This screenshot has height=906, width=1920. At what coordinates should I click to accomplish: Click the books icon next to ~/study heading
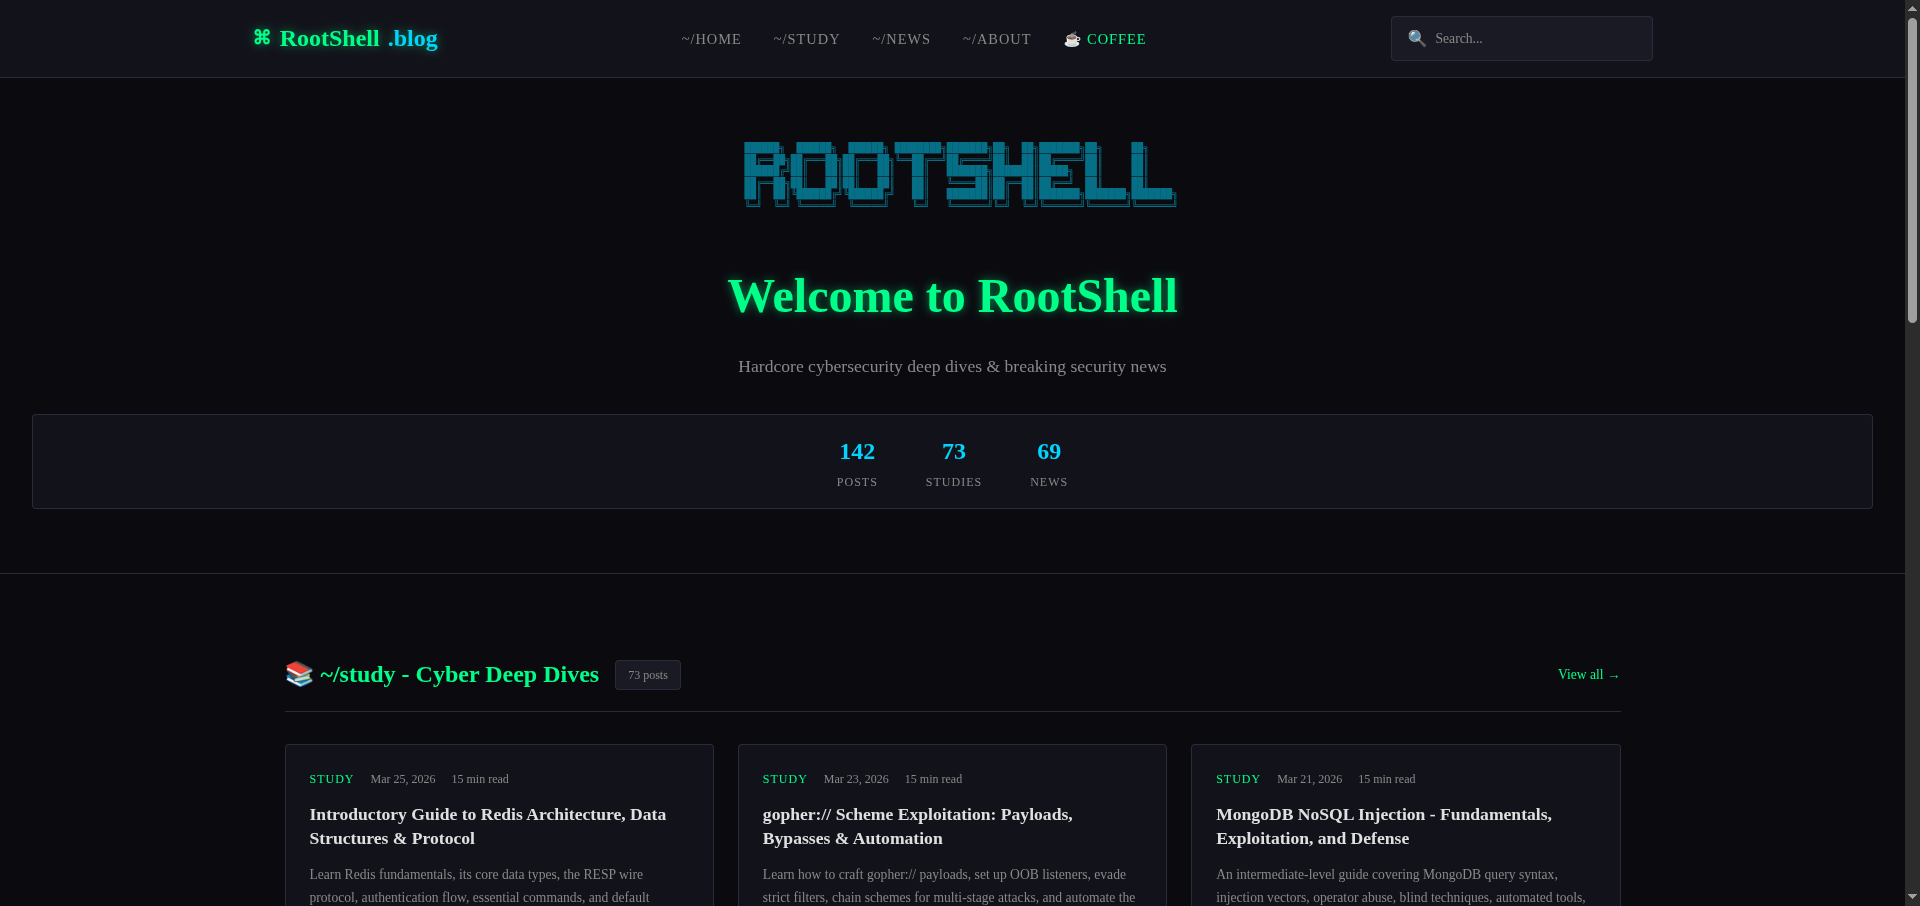298,674
